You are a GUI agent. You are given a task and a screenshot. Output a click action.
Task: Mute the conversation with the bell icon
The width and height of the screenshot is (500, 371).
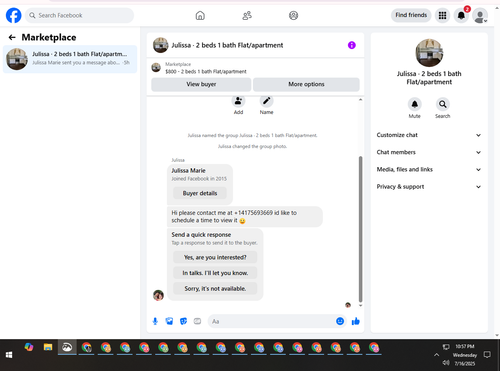[415, 104]
